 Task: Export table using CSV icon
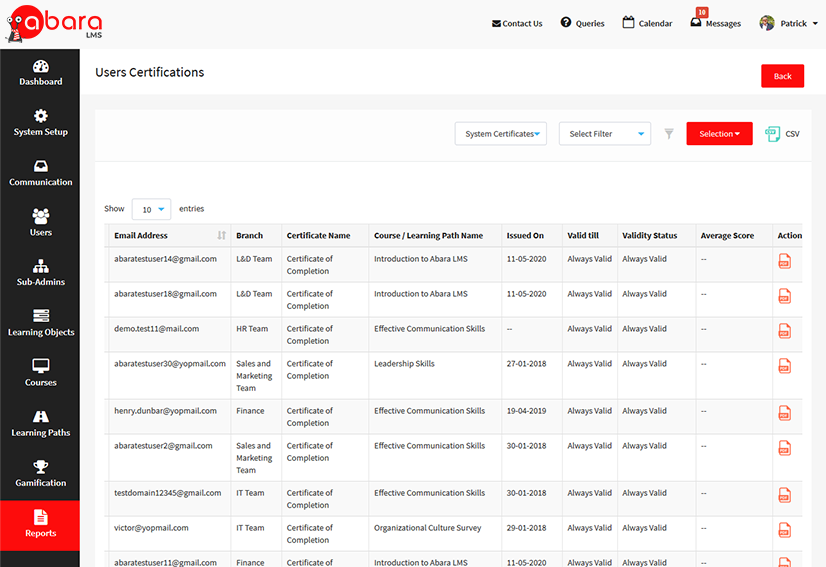(772, 134)
